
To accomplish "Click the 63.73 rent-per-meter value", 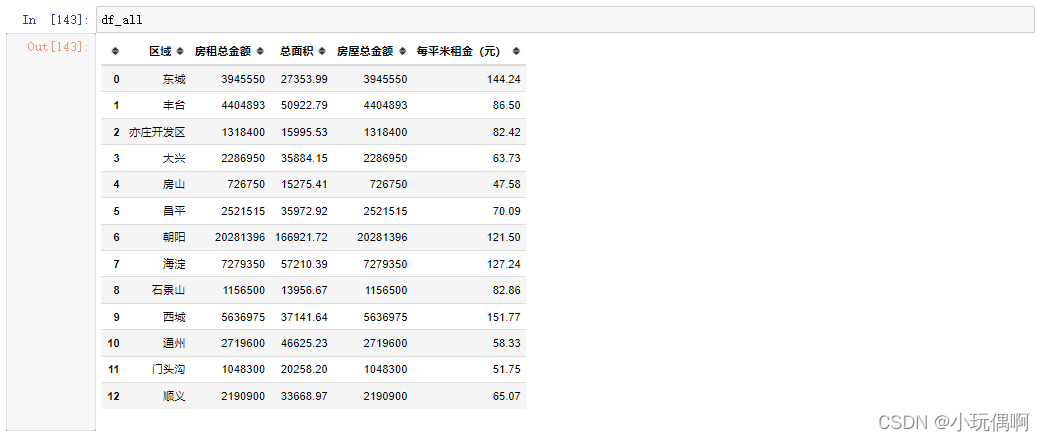I will click(507, 159).
